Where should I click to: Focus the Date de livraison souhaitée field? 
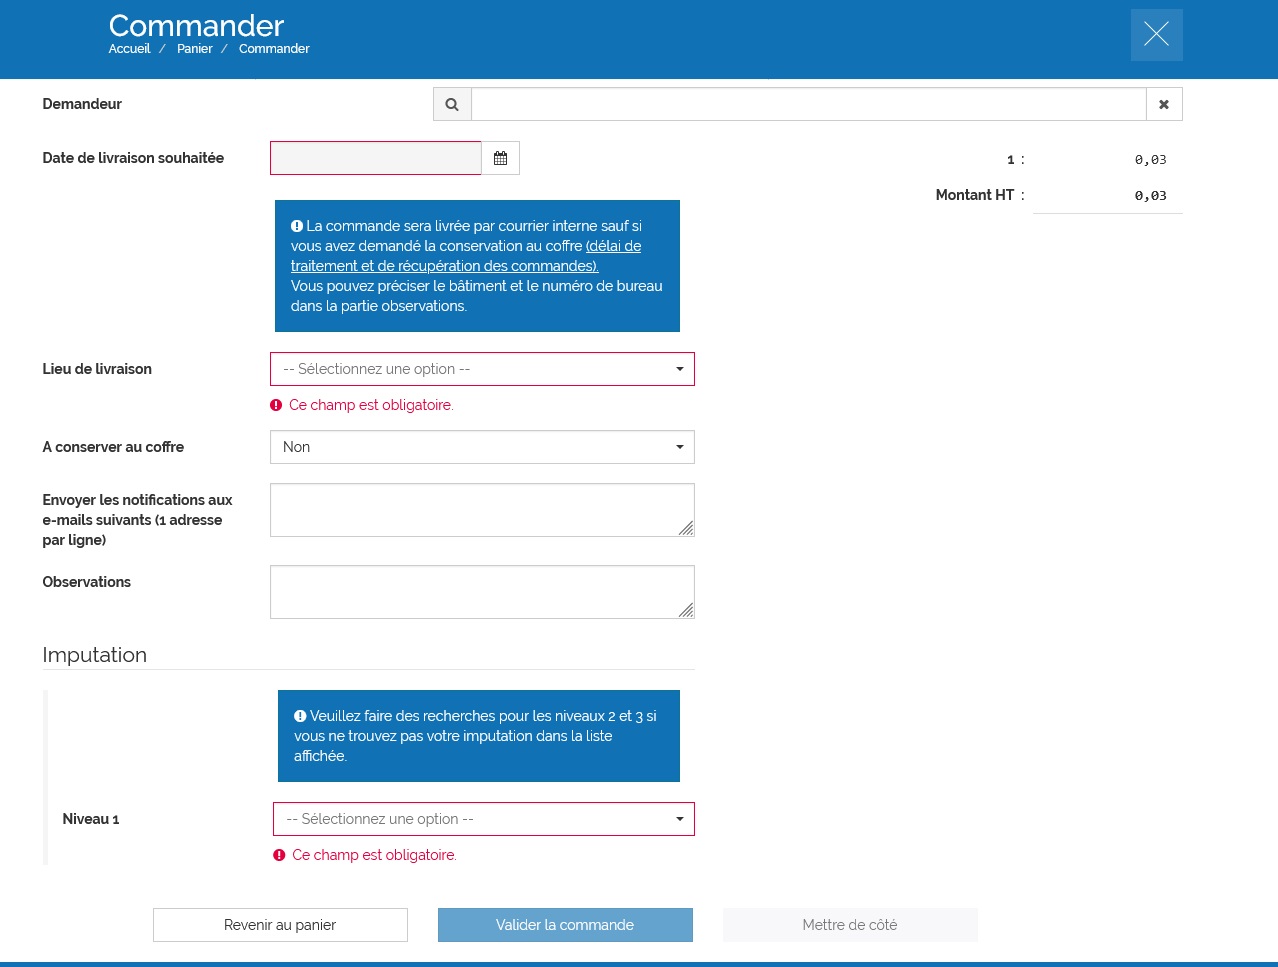tap(376, 158)
